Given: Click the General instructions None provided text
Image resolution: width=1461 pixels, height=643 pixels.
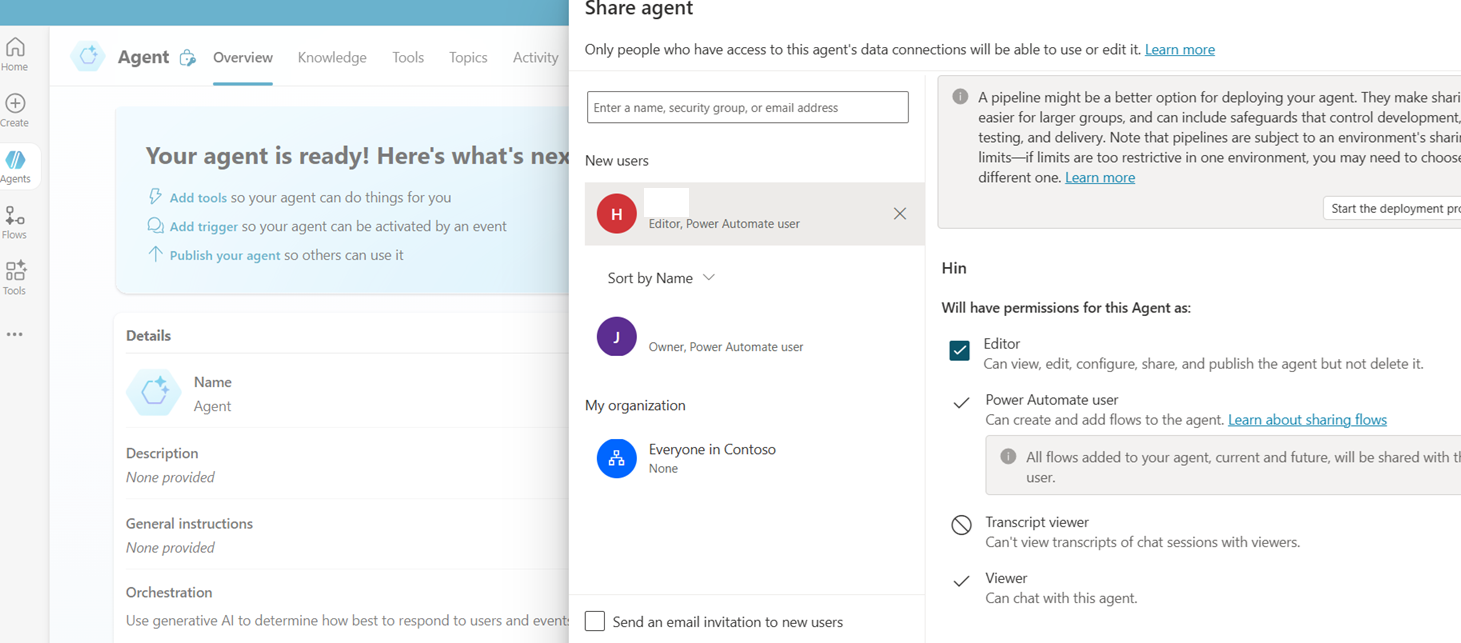Looking at the screenshot, I should click(170, 547).
